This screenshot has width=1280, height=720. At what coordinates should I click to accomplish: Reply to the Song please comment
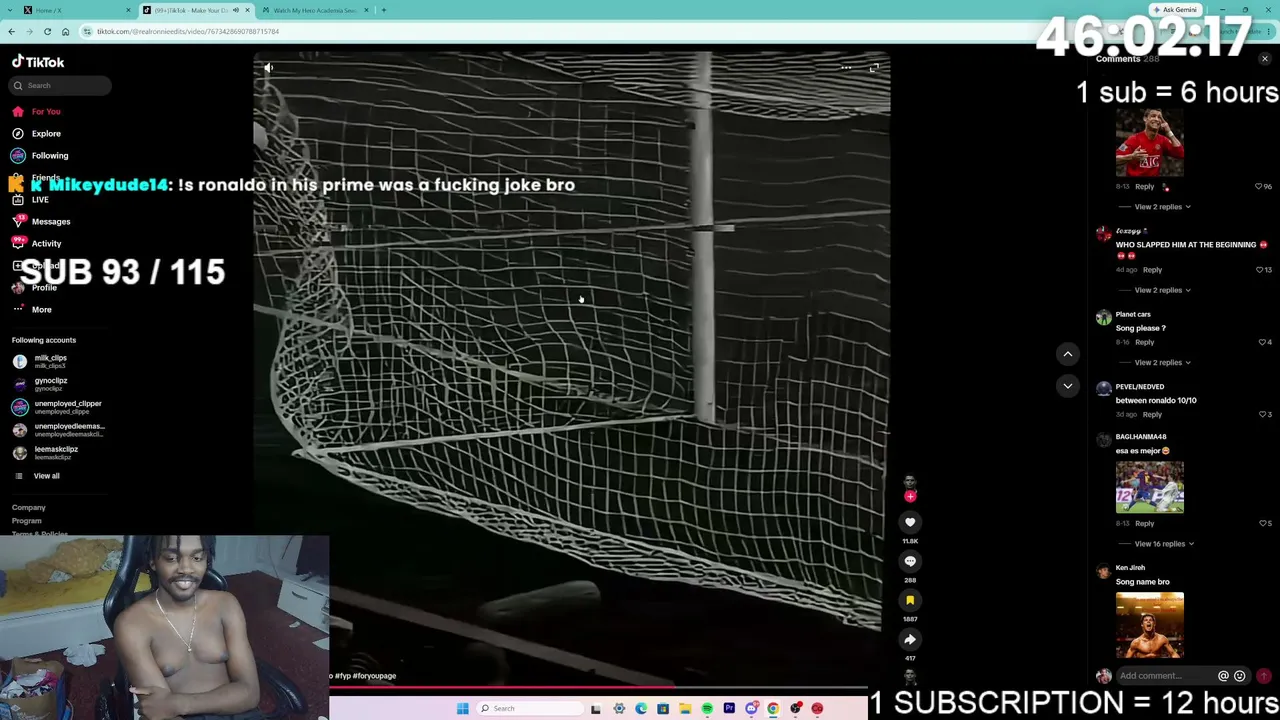coord(1144,342)
